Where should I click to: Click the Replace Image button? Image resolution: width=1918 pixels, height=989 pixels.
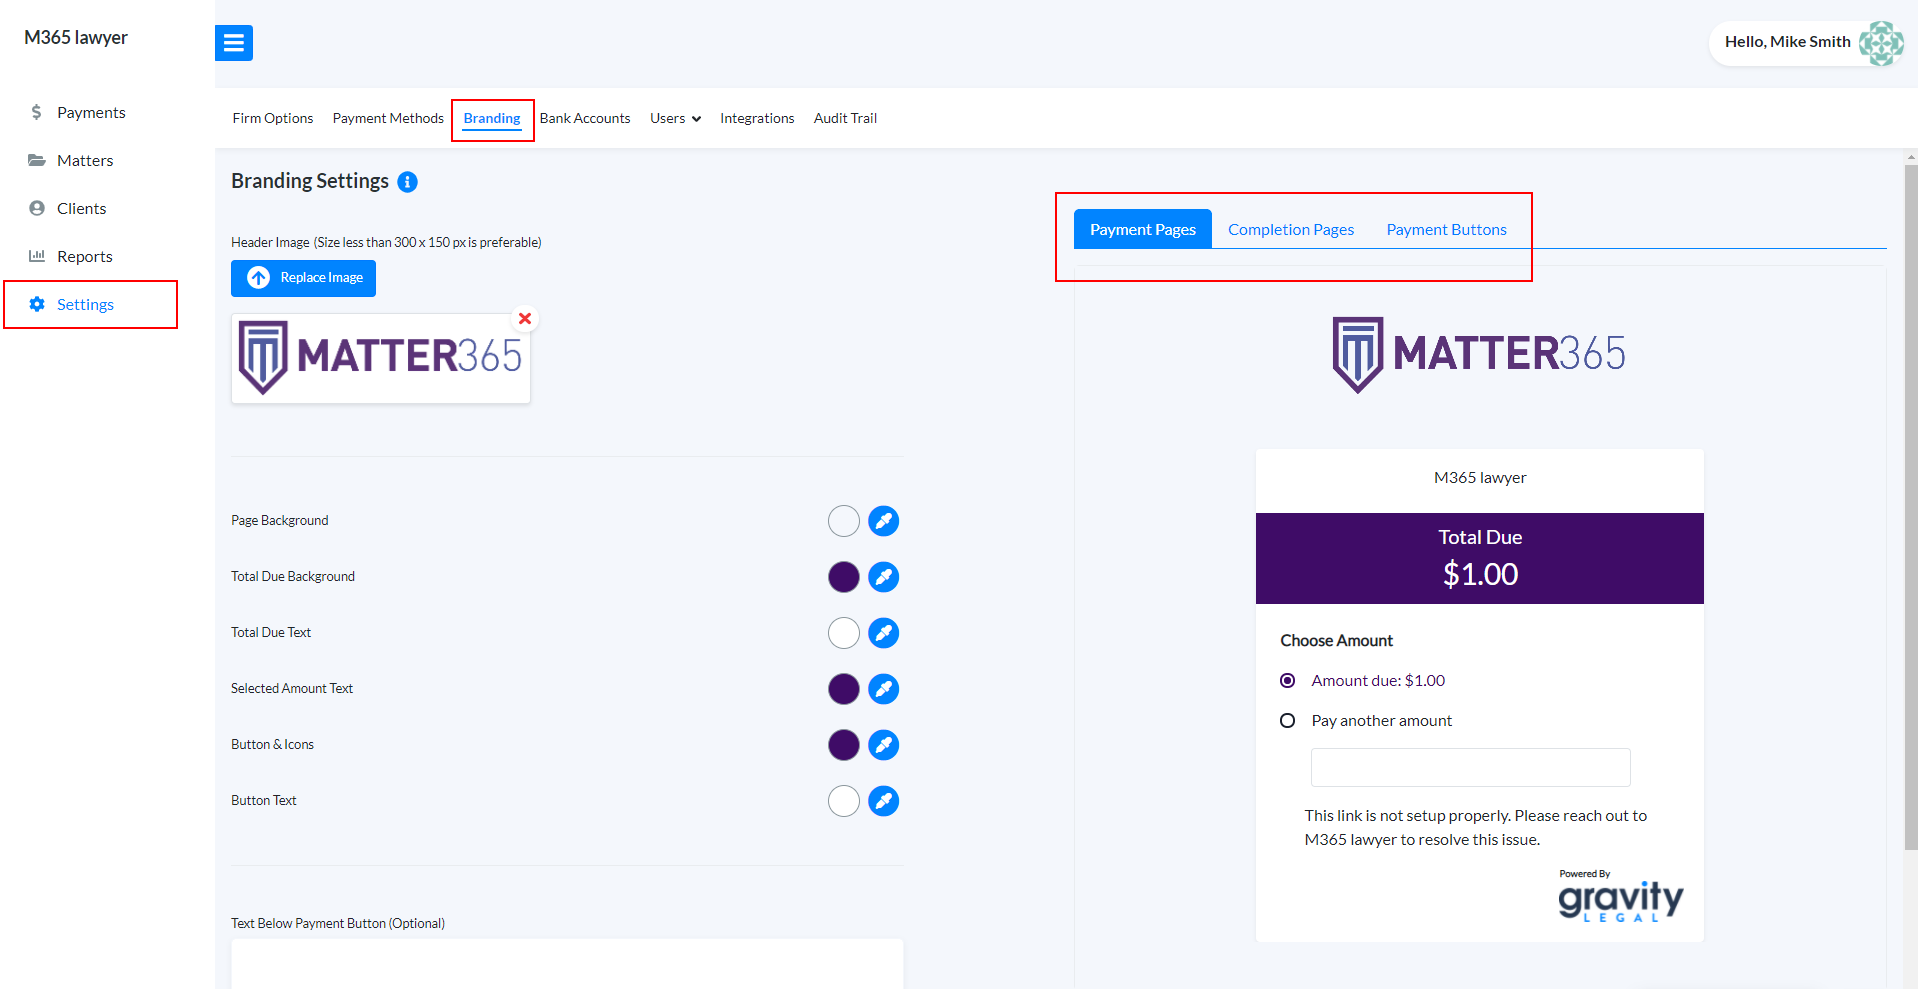[303, 278]
